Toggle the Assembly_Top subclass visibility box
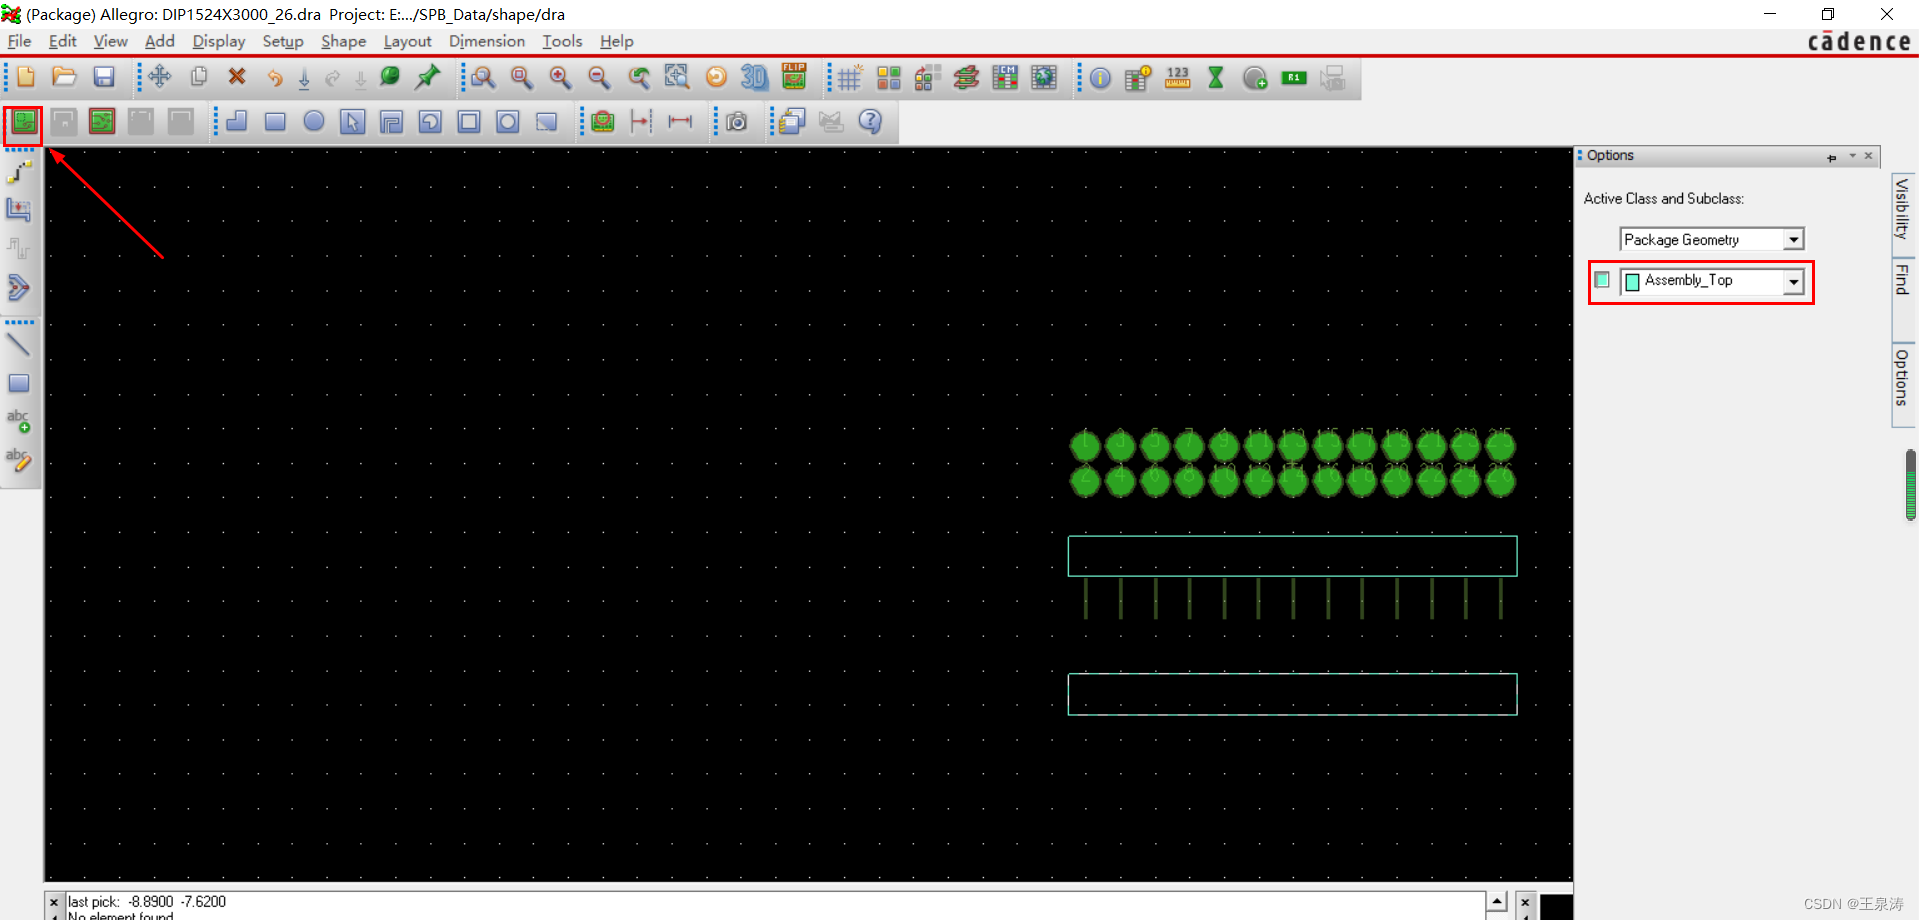Image resolution: width=1919 pixels, height=920 pixels. pos(1602,280)
